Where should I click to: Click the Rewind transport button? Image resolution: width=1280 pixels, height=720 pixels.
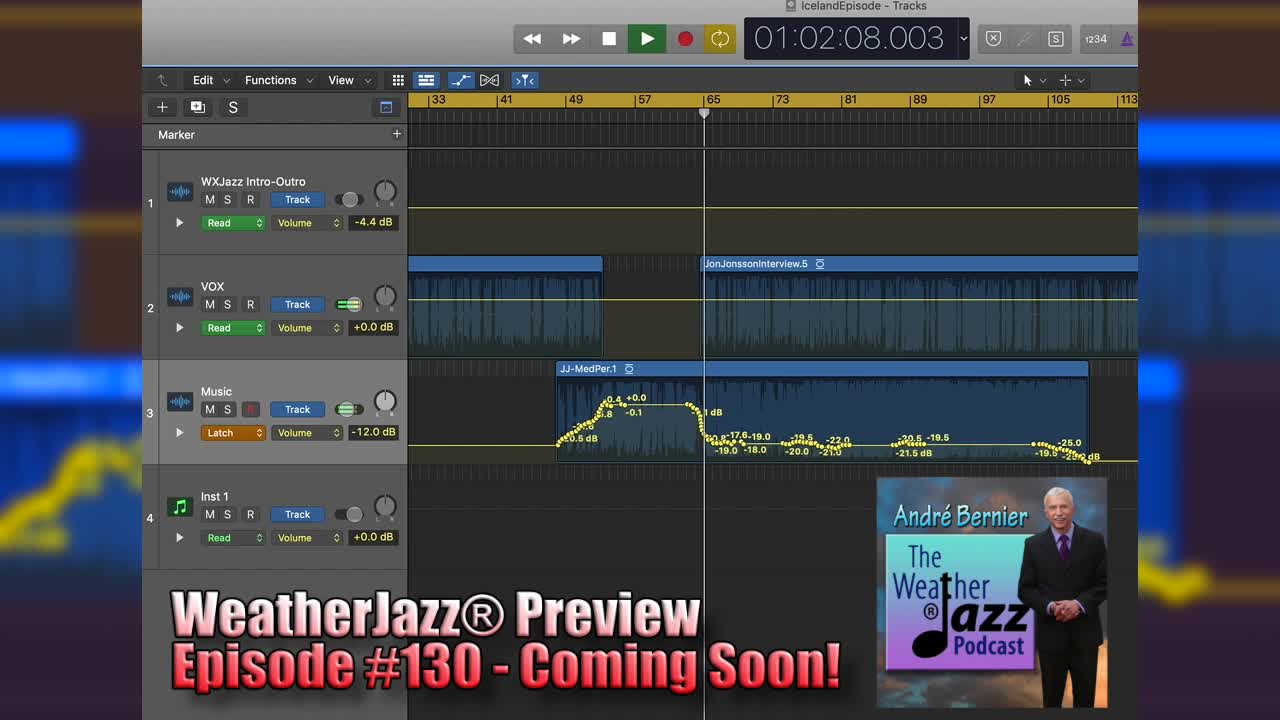(532, 39)
